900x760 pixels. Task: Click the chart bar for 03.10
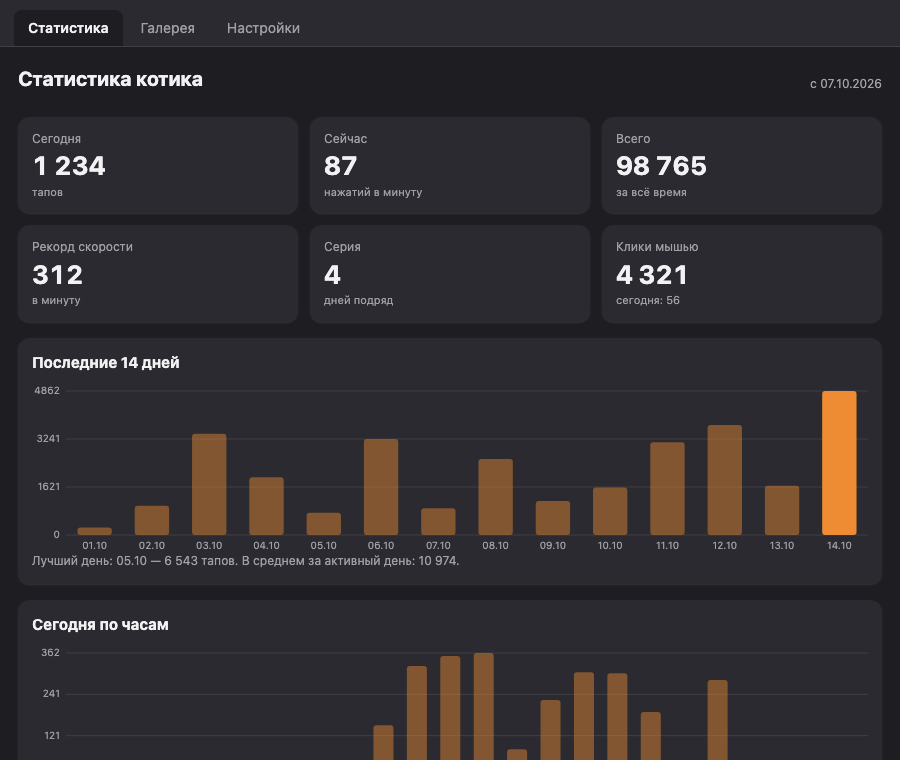[x=209, y=484]
